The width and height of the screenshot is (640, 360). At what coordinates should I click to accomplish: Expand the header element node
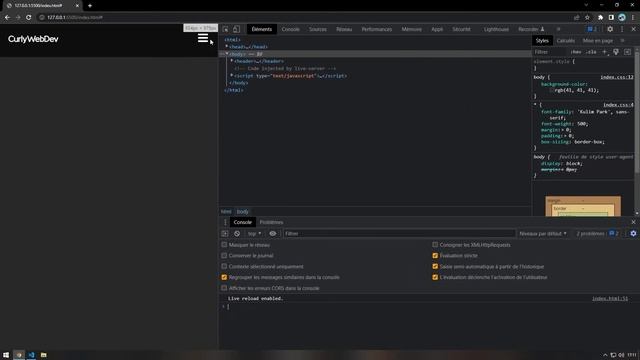(x=232, y=61)
